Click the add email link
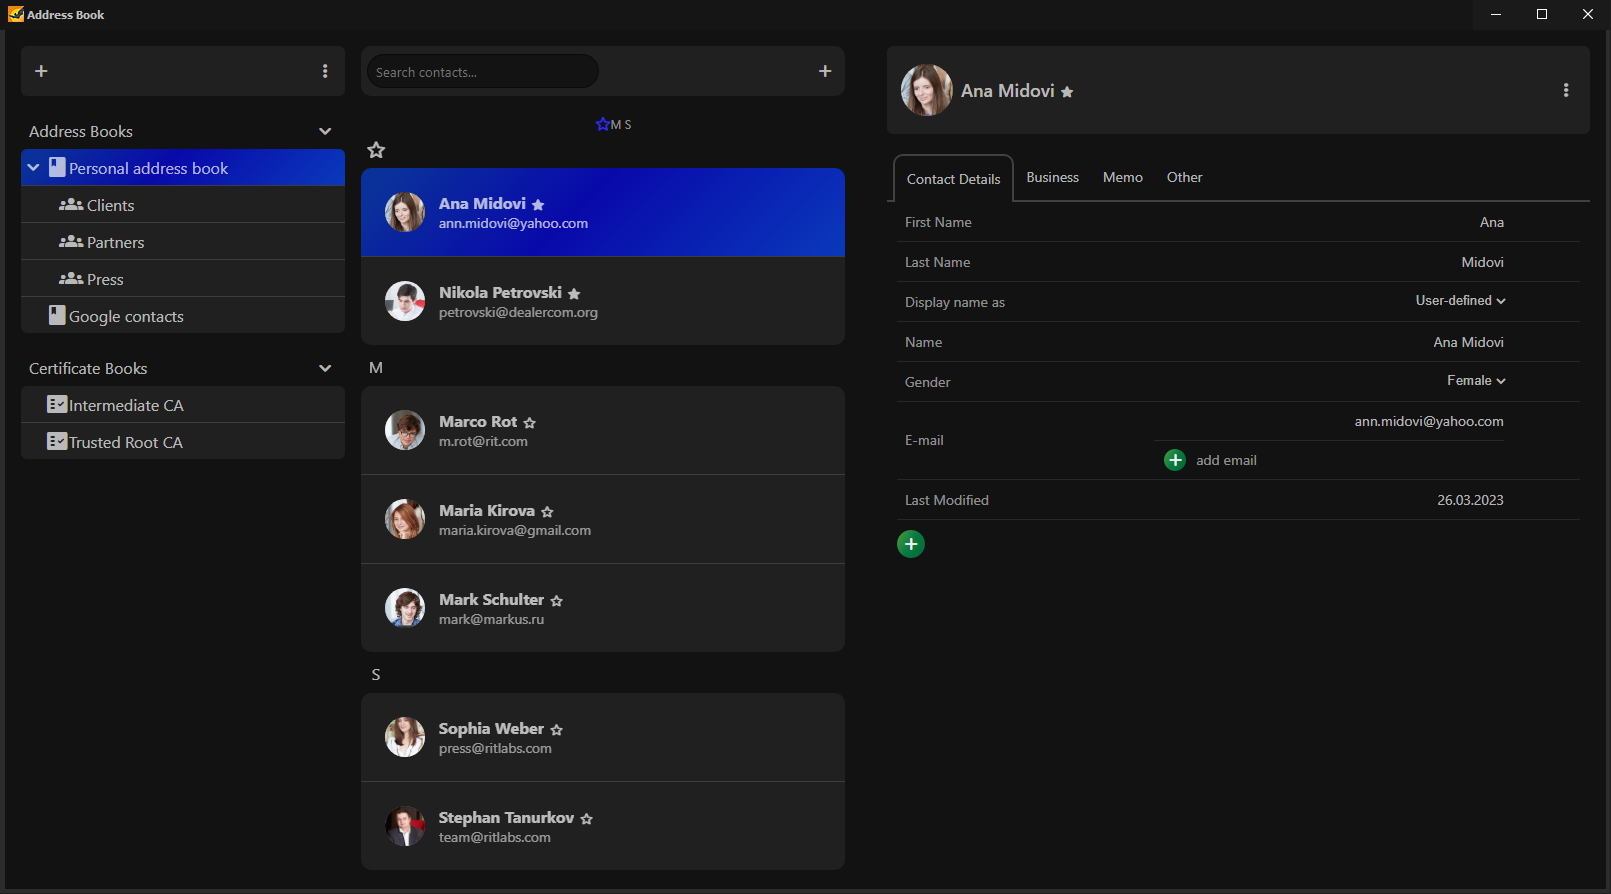1611x894 pixels. (1226, 460)
